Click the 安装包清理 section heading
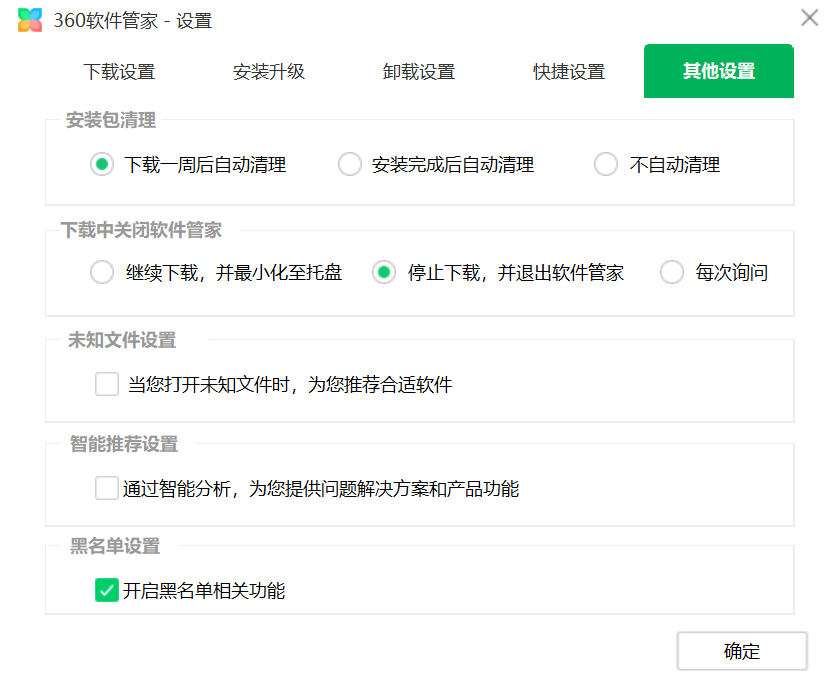Image resolution: width=840 pixels, height=690 pixels. click(x=111, y=119)
